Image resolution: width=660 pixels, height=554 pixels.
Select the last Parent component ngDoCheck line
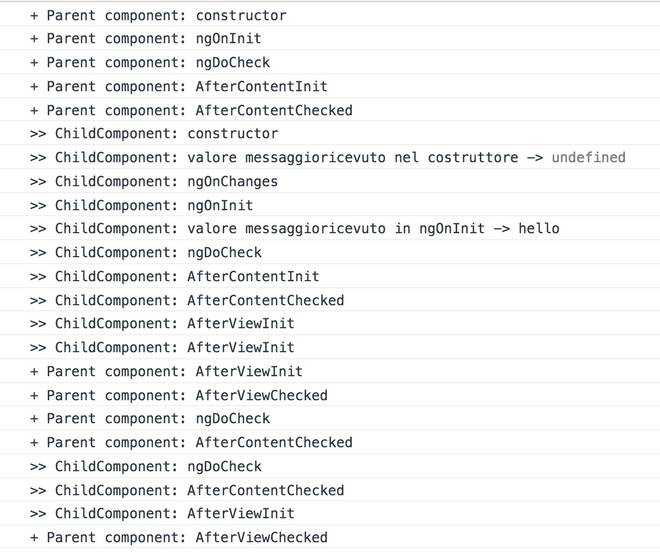point(150,419)
